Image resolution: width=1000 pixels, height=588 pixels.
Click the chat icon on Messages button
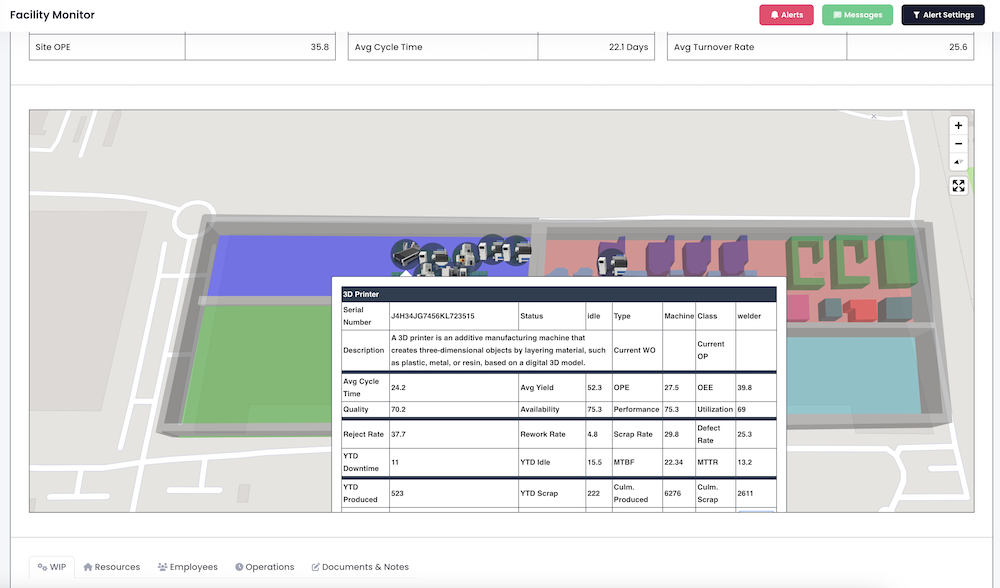pyautogui.click(x=837, y=15)
